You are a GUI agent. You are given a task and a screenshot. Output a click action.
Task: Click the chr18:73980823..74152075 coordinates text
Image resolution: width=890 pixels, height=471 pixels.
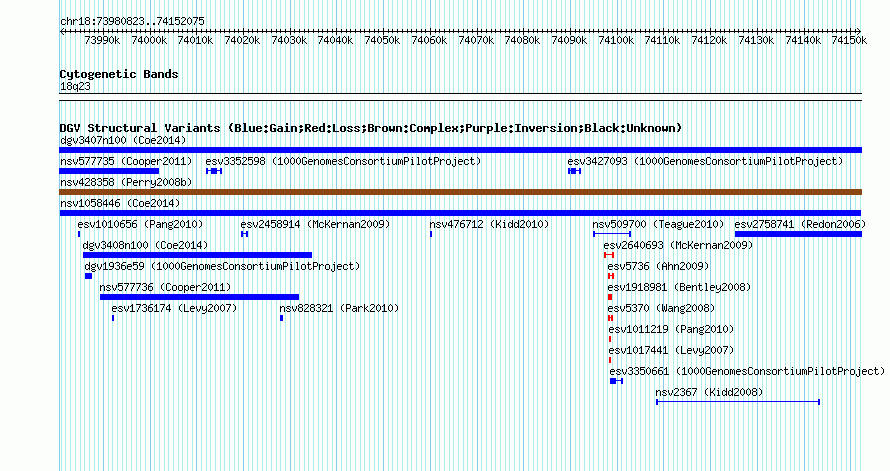coord(132,21)
